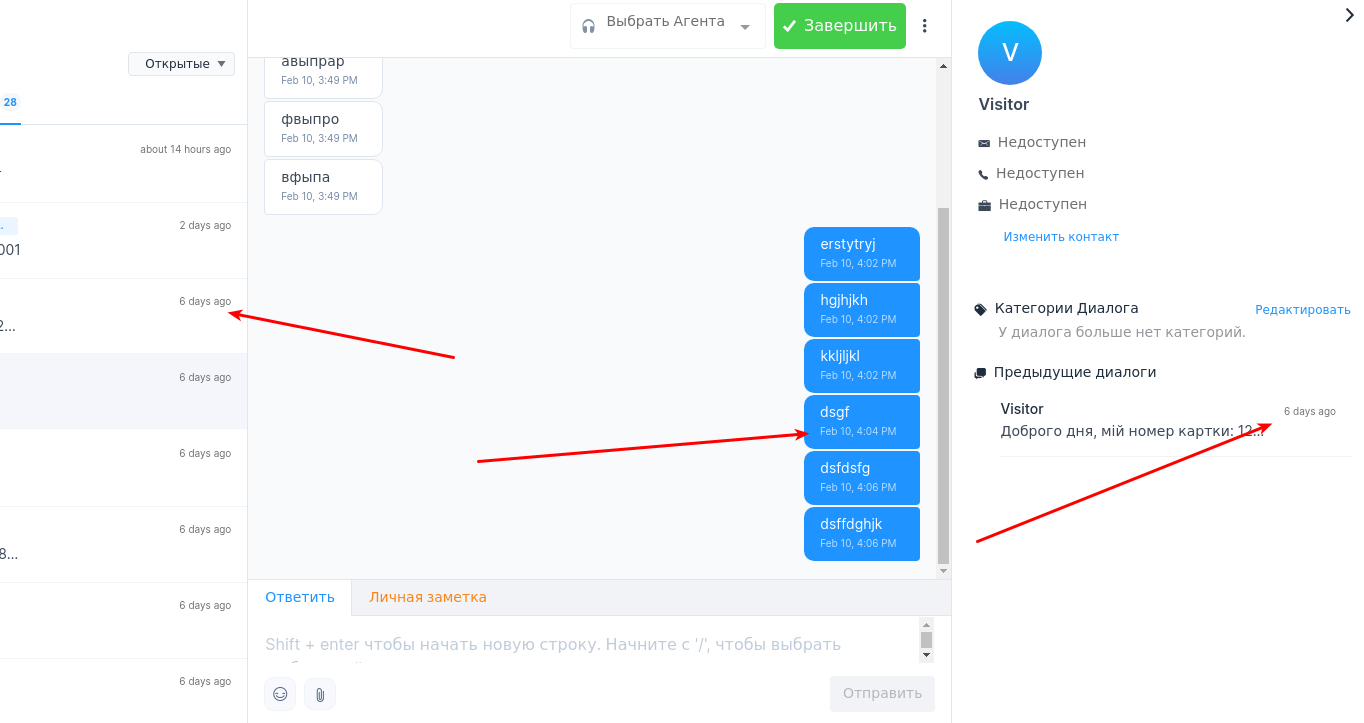
Task: Click the green Завершить button
Action: coord(839,25)
